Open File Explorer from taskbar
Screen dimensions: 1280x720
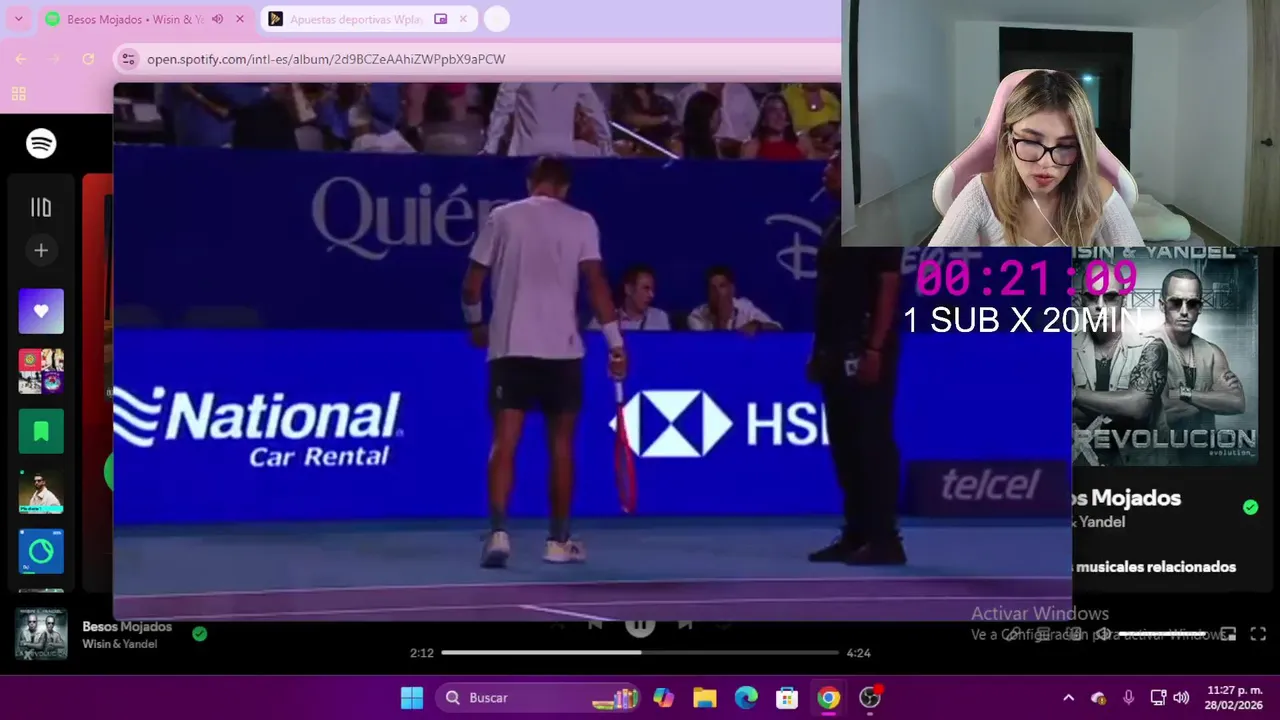tap(705, 697)
